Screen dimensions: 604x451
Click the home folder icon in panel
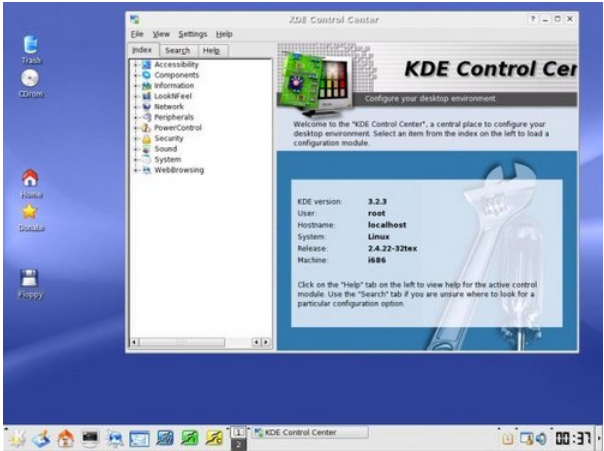(x=66, y=438)
